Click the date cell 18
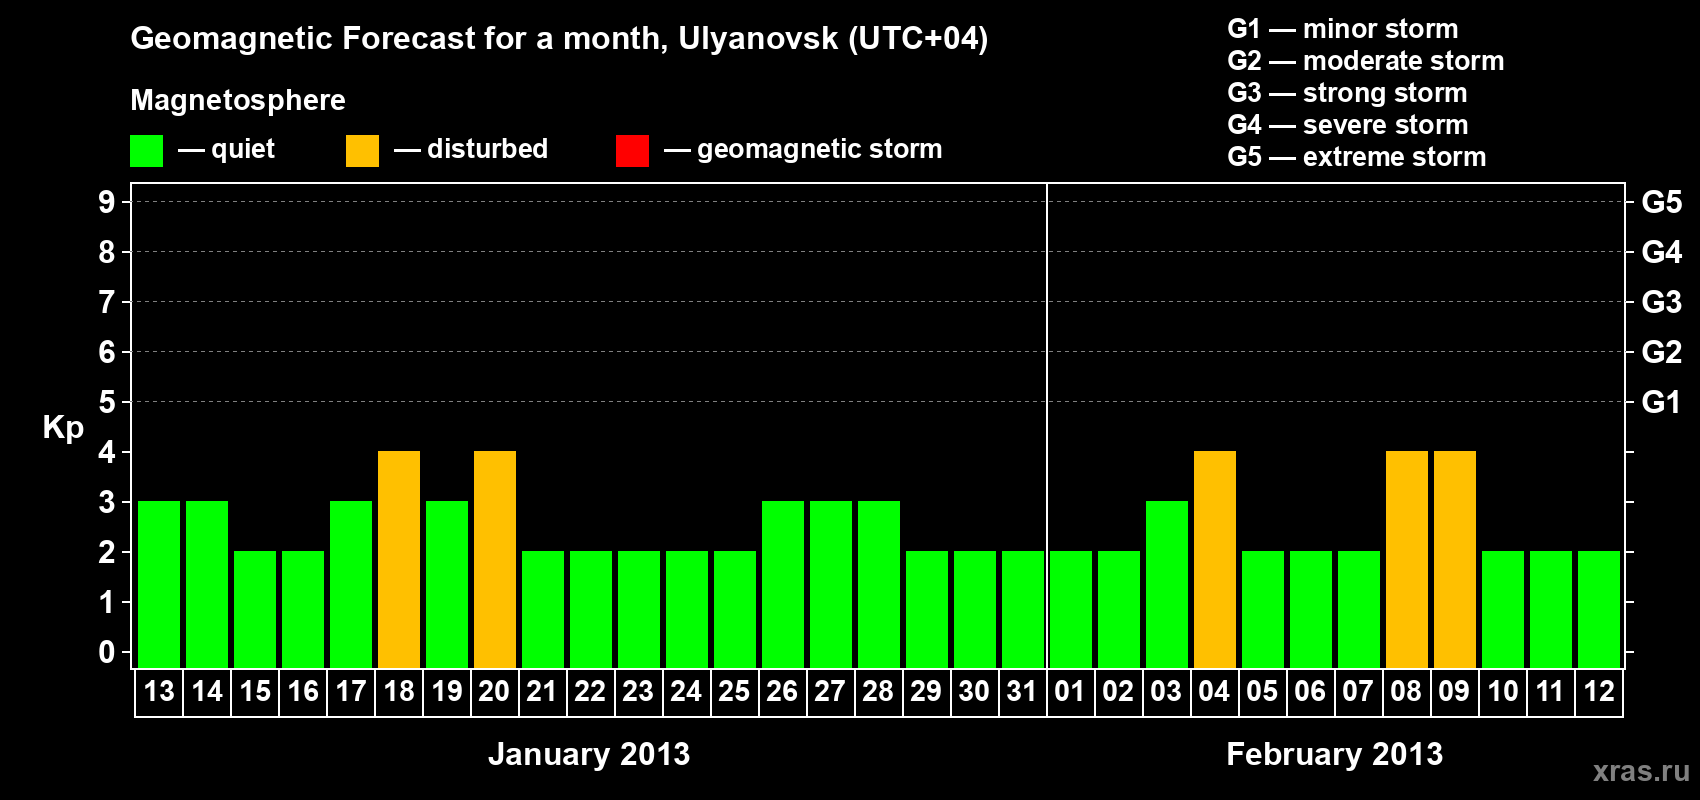The height and width of the screenshot is (800, 1700). coord(399,692)
